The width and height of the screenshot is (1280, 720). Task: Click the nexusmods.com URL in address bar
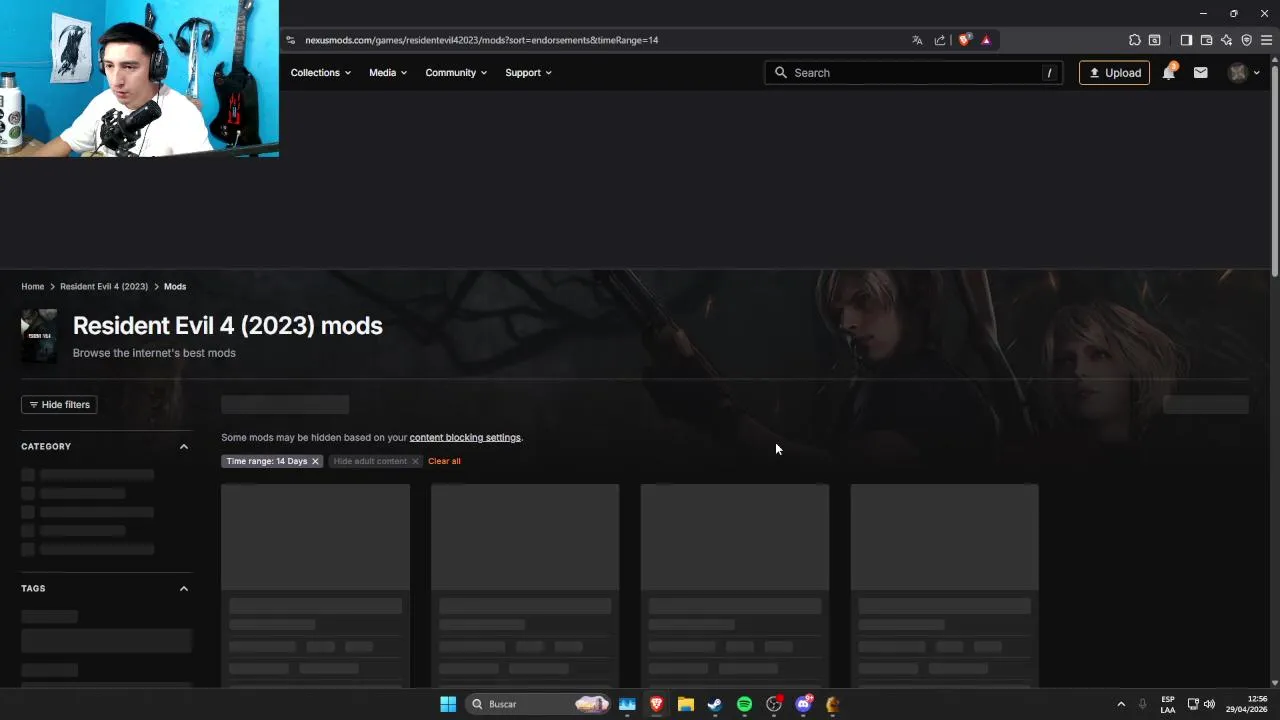pos(481,40)
